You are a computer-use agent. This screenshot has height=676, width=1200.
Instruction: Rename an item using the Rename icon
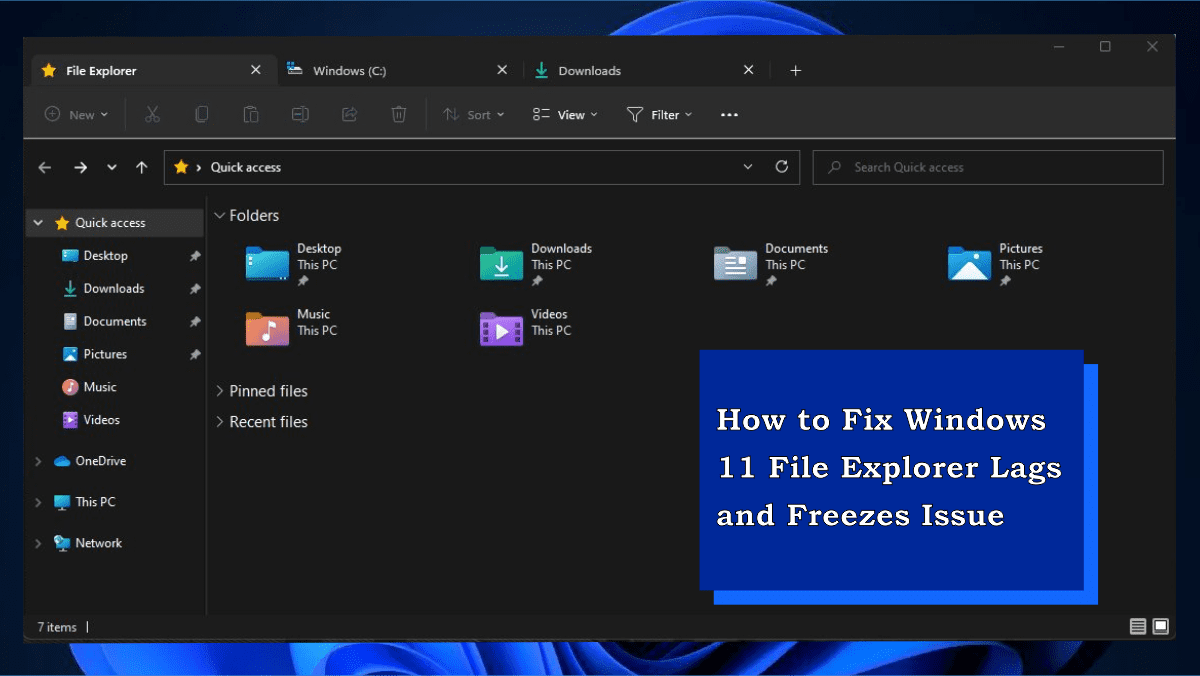(x=300, y=114)
